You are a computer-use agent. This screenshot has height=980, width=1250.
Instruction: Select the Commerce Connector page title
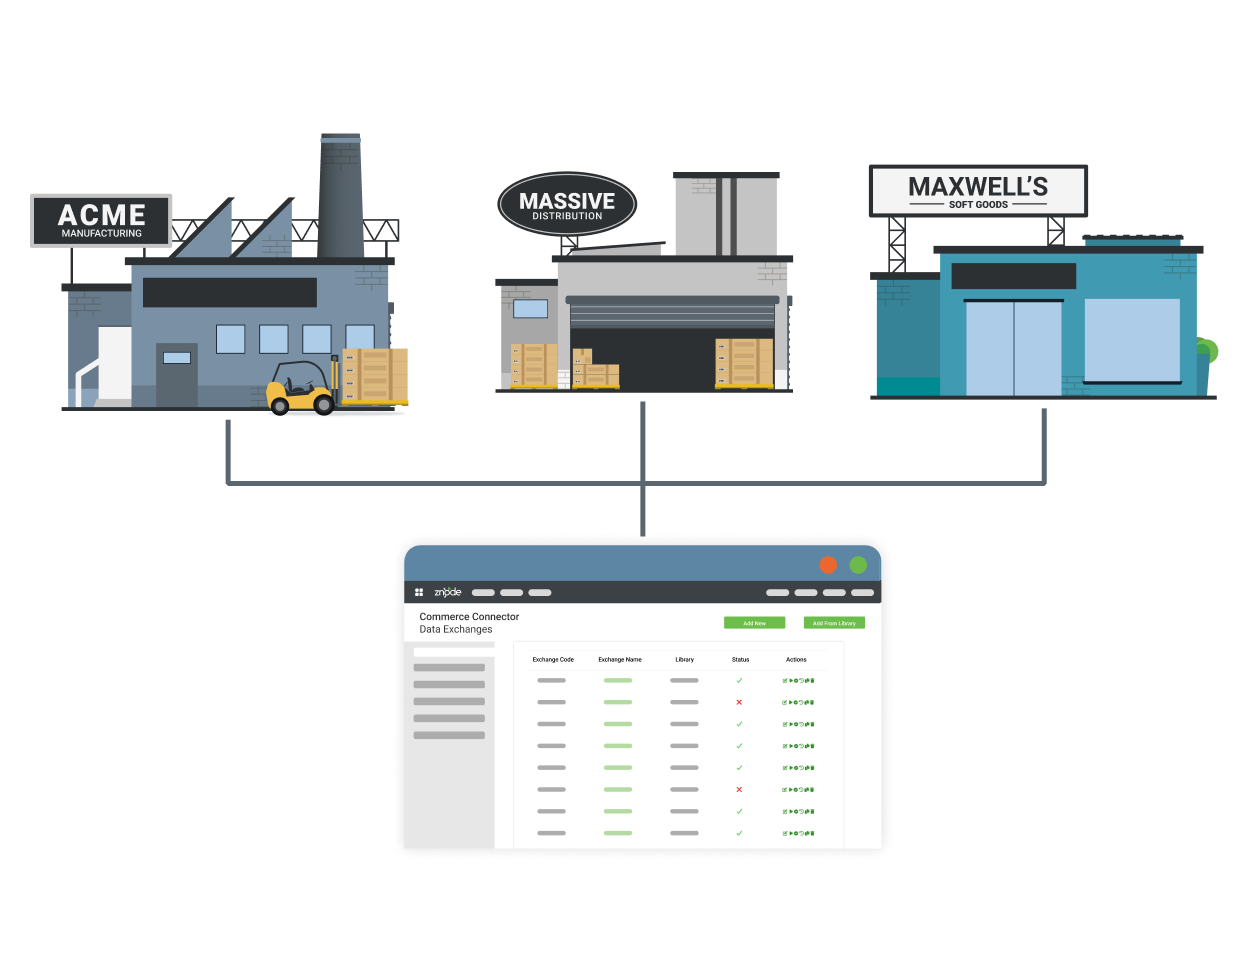click(x=469, y=617)
